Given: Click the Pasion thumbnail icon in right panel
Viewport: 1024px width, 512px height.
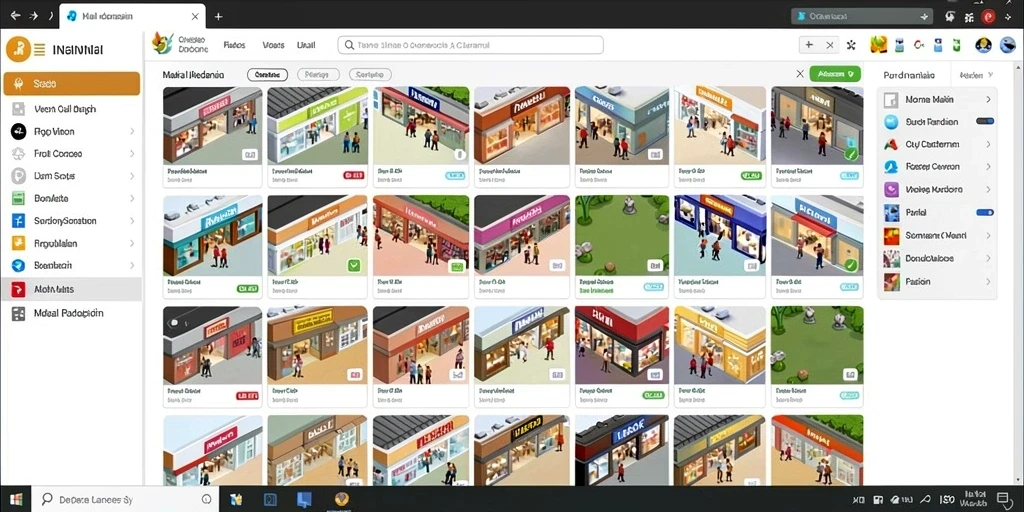Looking at the screenshot, I should [x=891, y=281].
